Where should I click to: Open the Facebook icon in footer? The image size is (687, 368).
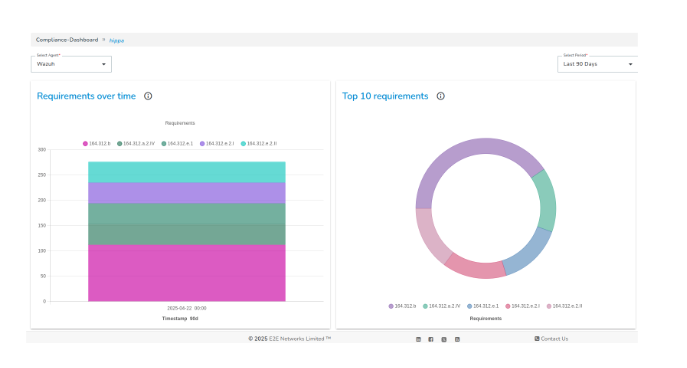[x=431, y=340]
